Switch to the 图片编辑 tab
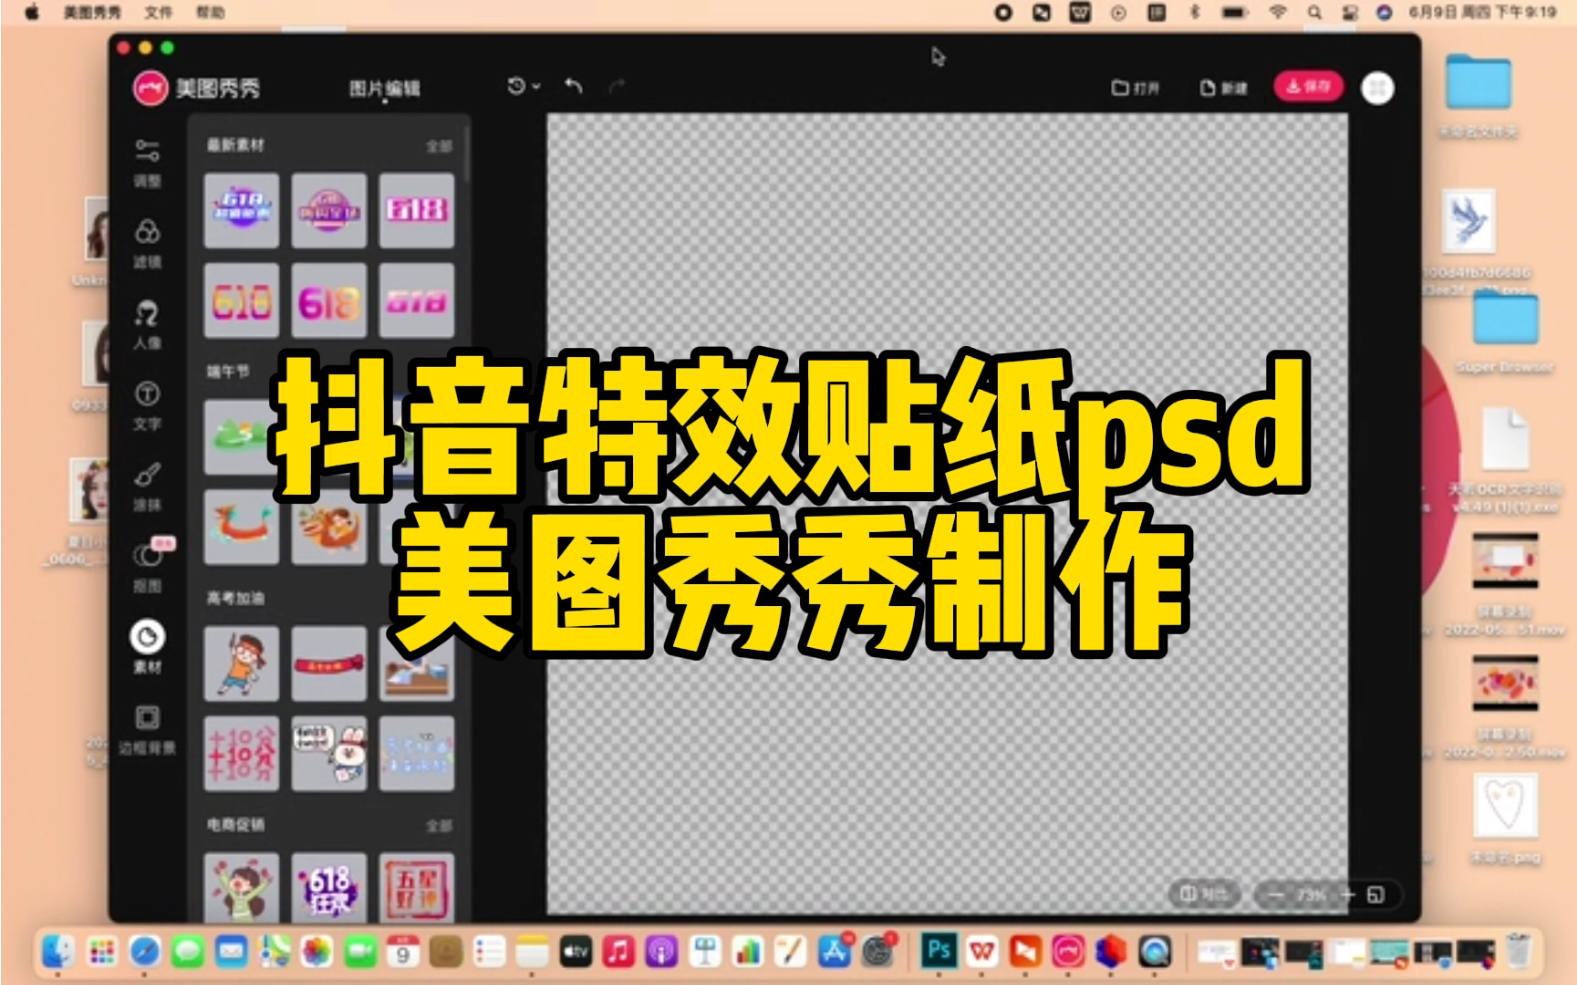Screen dimensions: 1577x985 384,89
